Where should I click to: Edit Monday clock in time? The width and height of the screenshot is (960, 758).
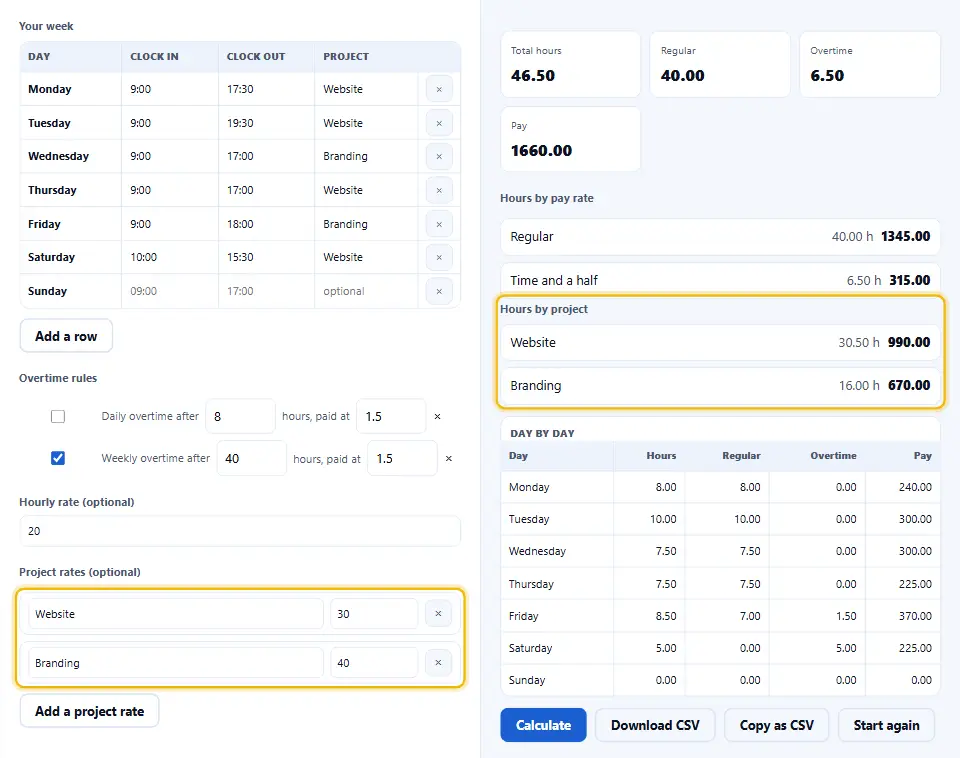pyautogui.click(x=170, y=89)
